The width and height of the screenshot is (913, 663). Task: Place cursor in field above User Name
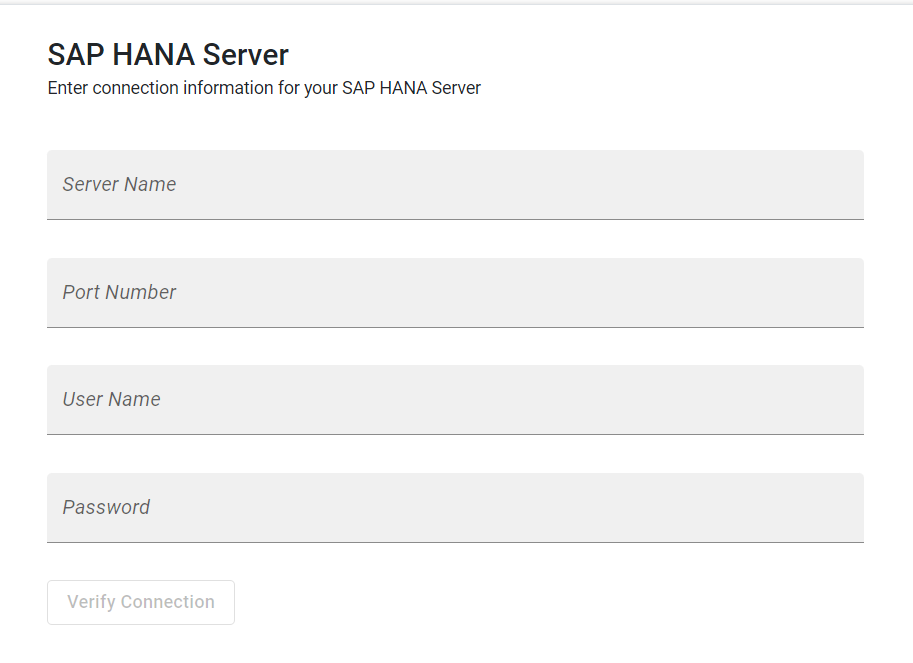(x=455, y=293)
